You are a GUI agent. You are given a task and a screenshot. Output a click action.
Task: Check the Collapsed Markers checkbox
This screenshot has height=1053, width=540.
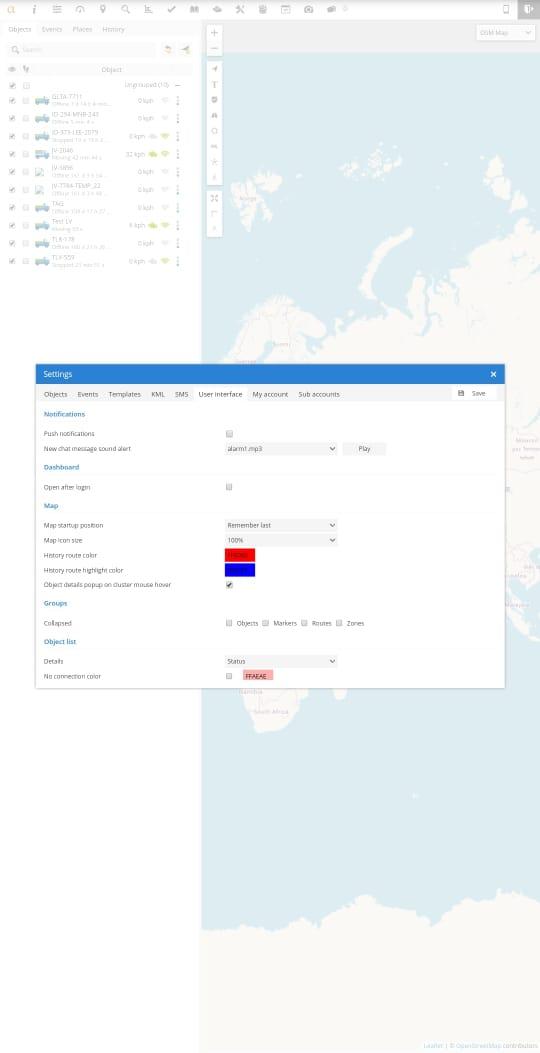pyautogui.click(x=265, y=623)
